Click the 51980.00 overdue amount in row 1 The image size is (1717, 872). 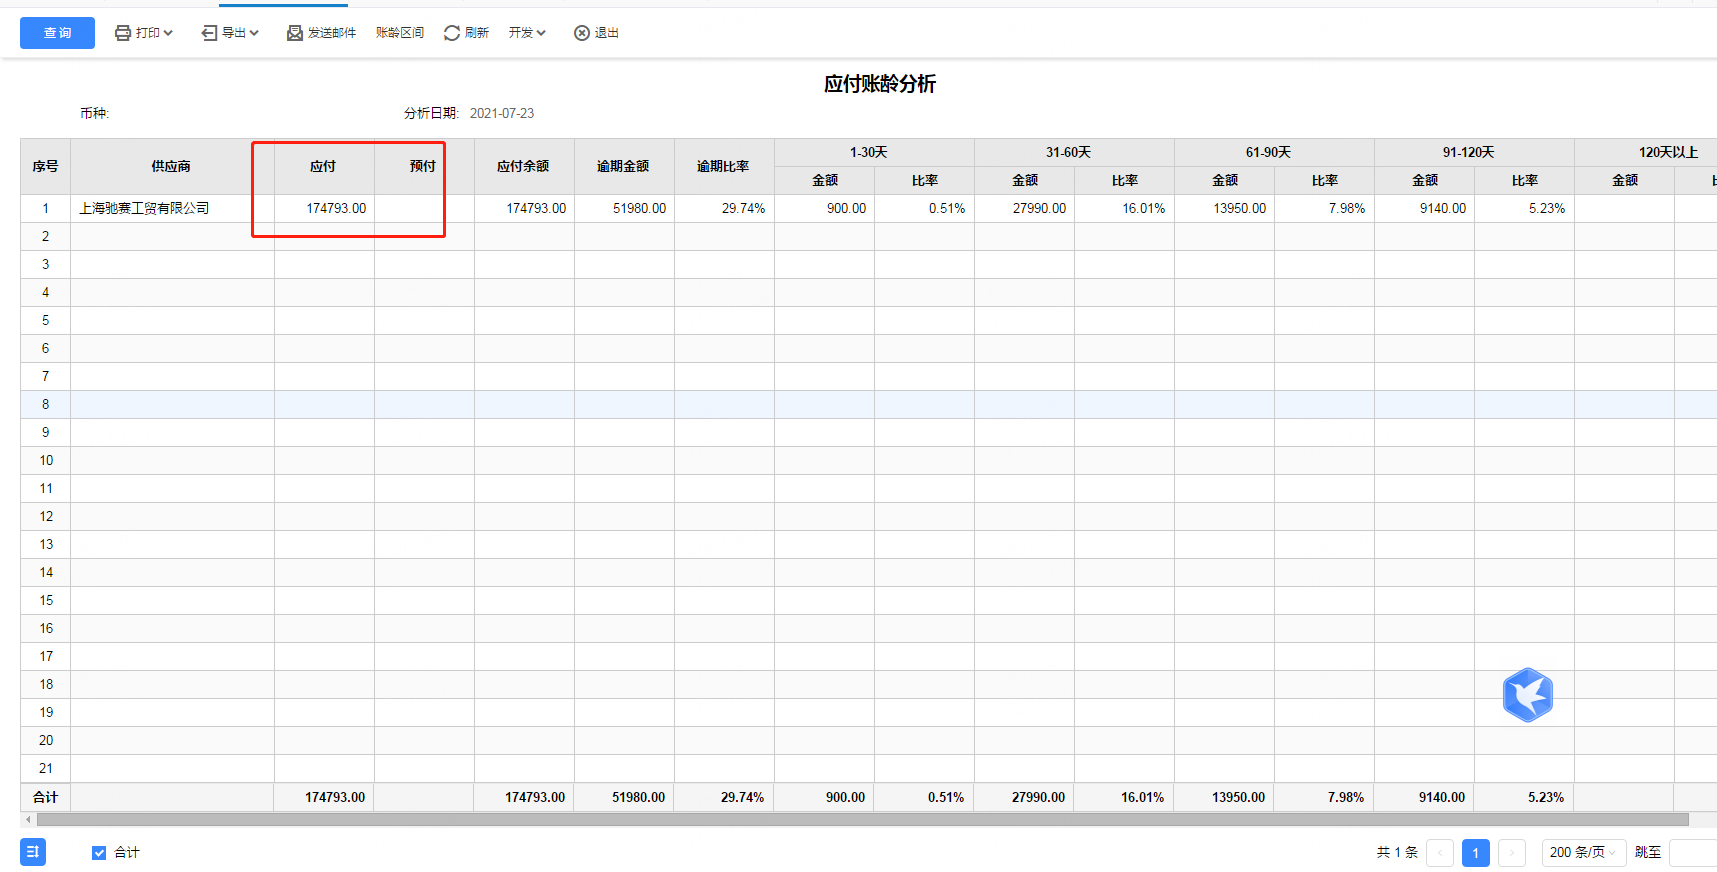(x=639, y=208)
